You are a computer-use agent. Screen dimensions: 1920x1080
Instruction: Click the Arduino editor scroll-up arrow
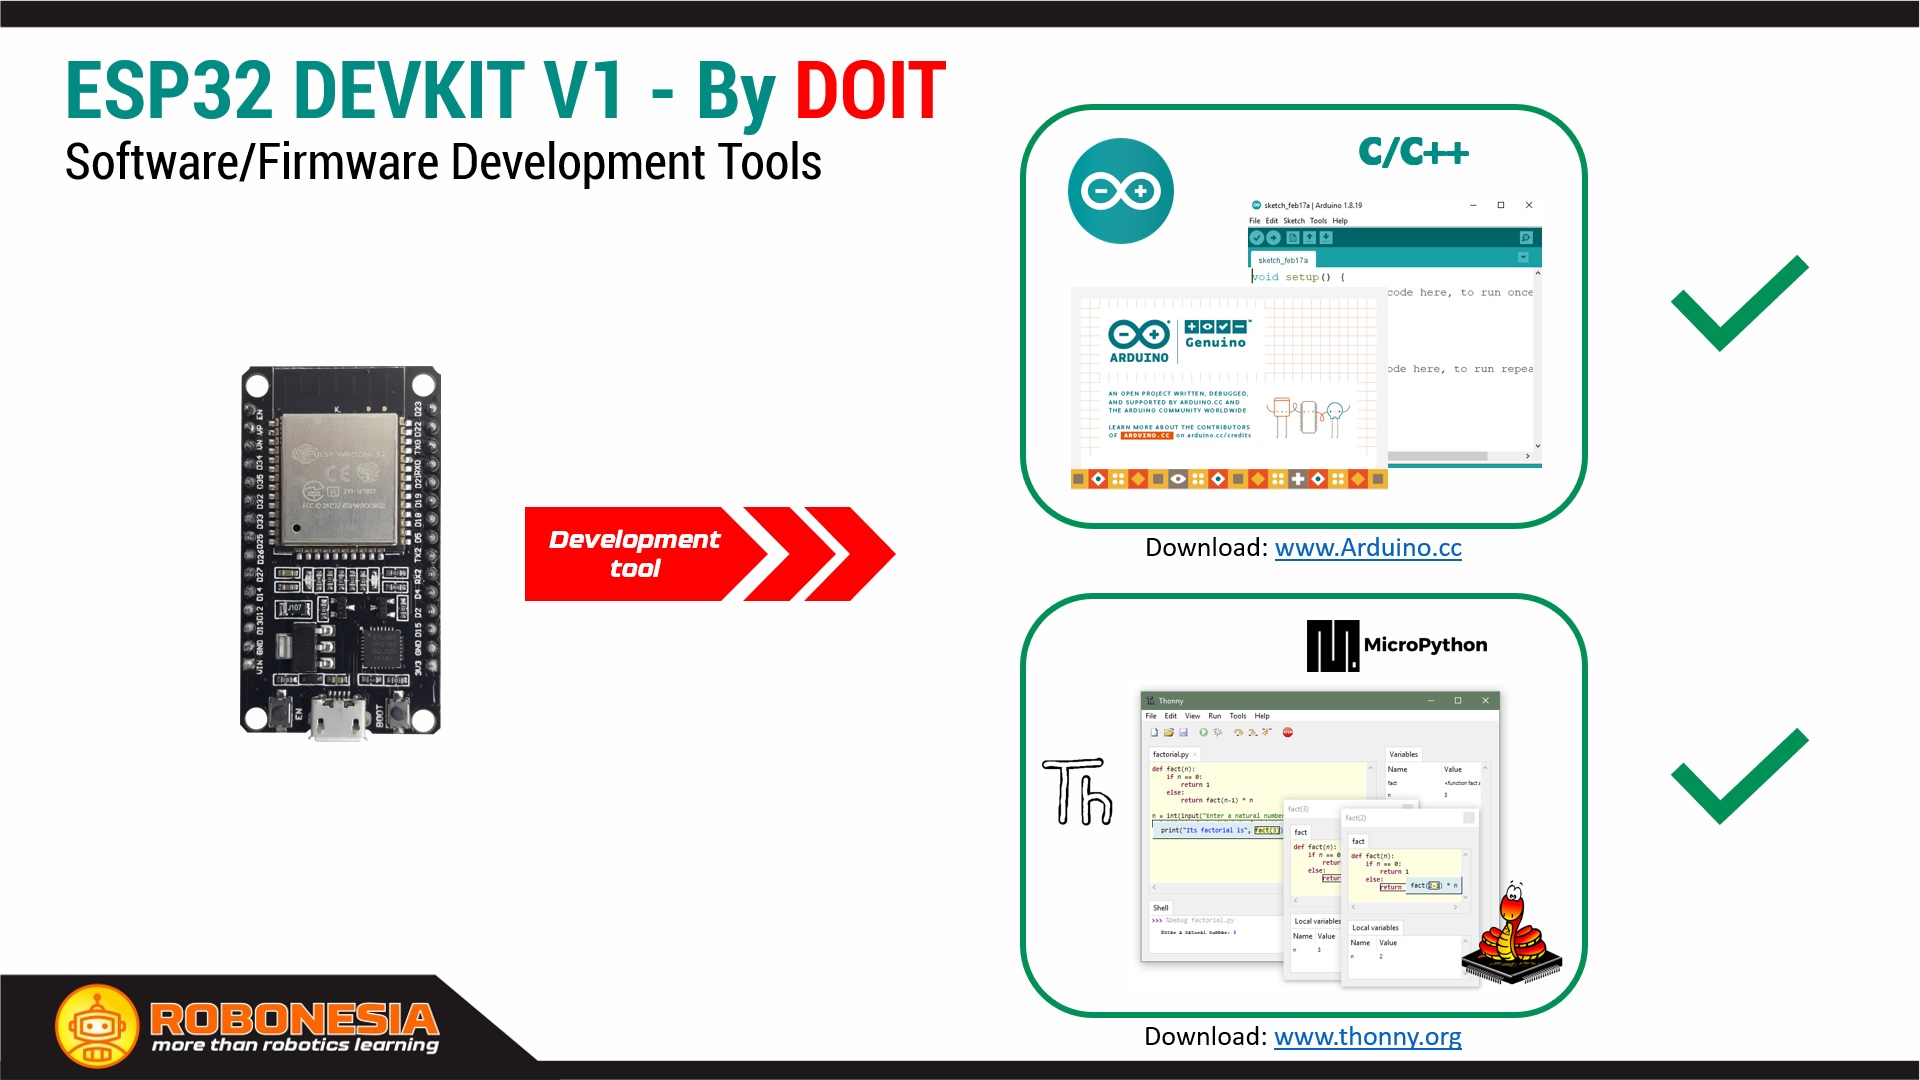coord(1538,273)
